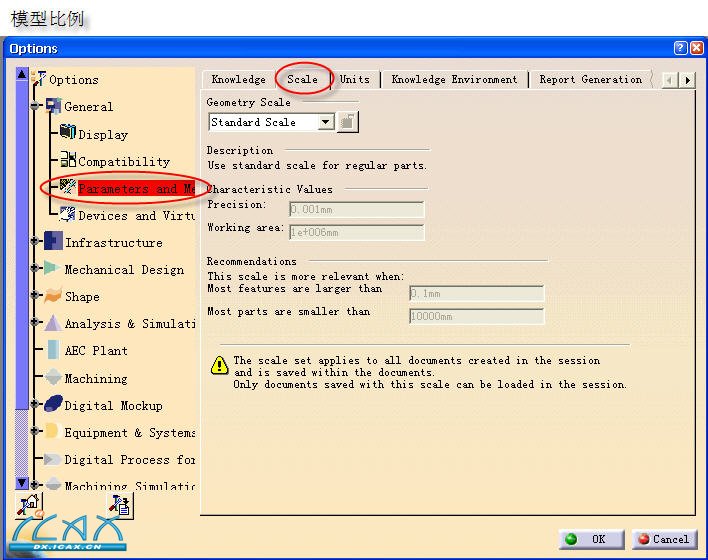Click the Digital Mockup blue icon
The image size is (708, 560).
(x=54, y=403)
